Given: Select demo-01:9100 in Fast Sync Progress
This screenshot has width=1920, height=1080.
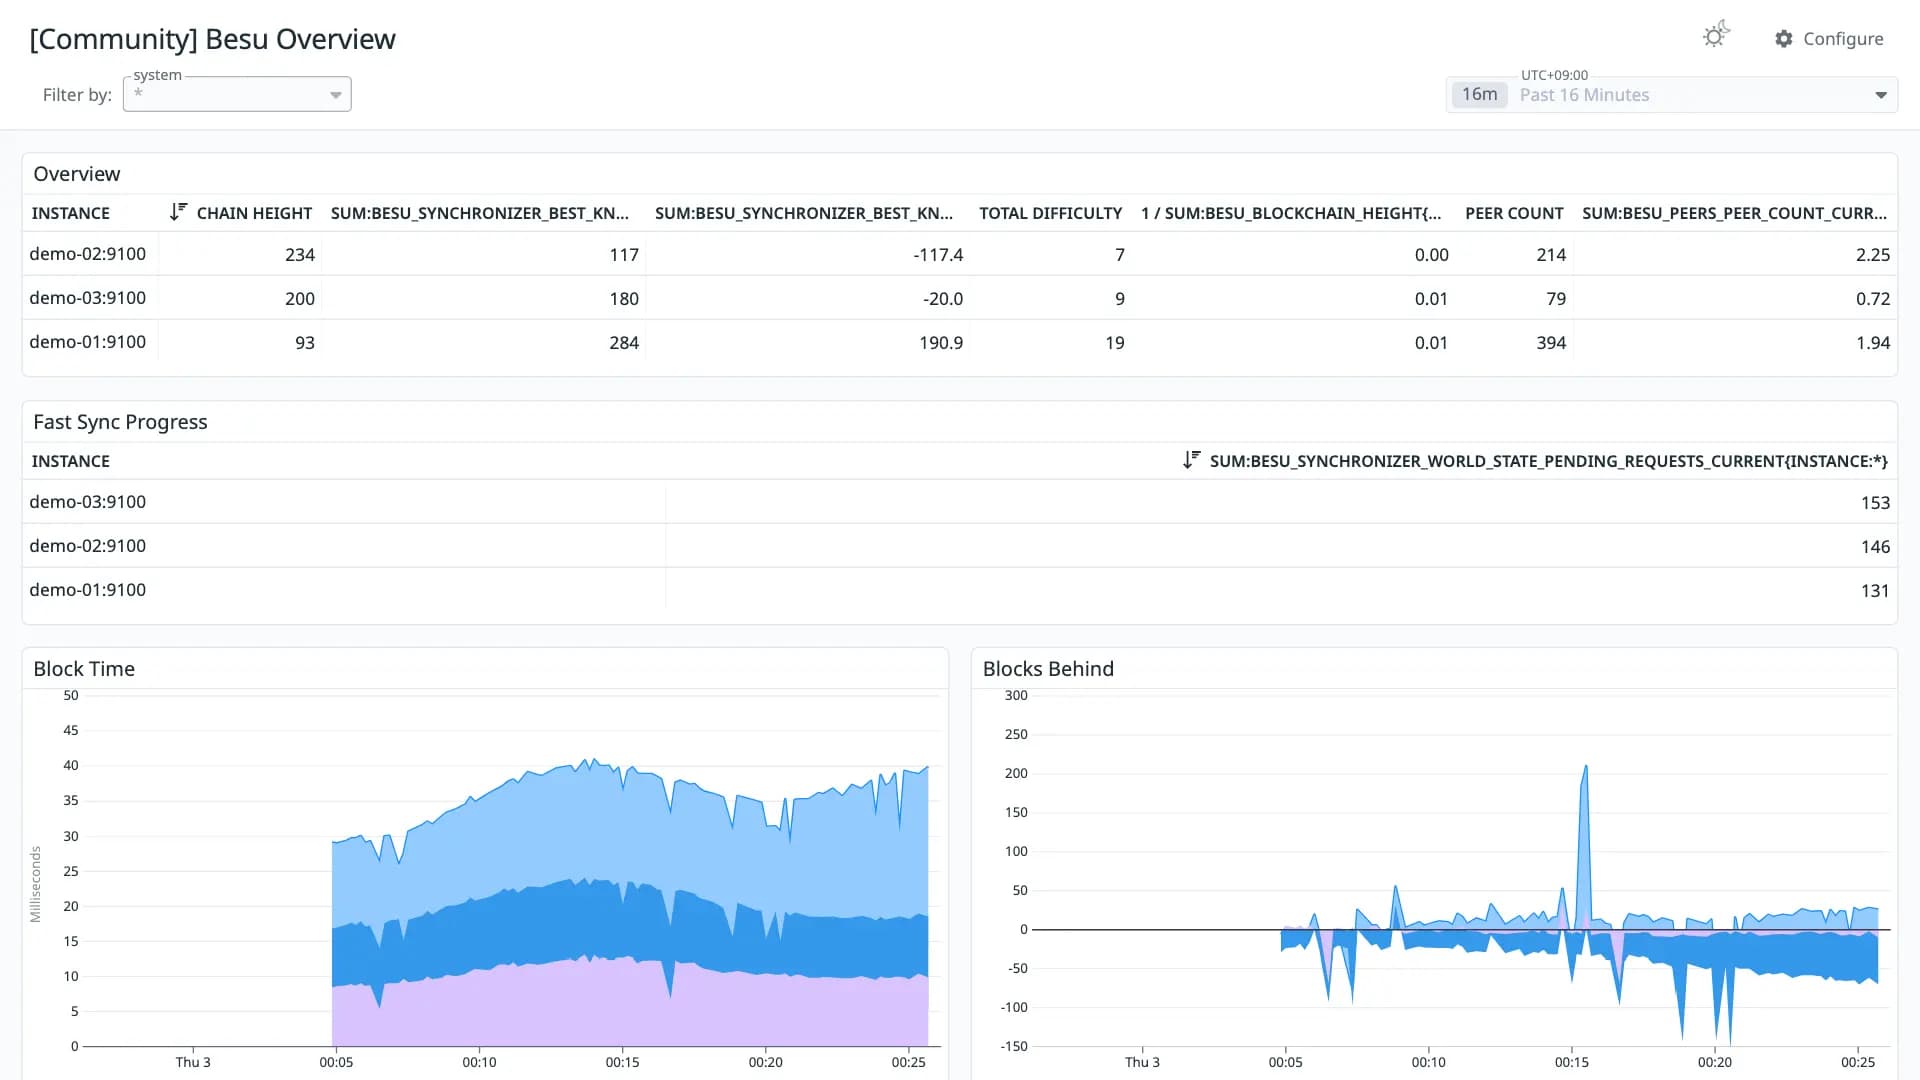Looking at the screenshot, I should 88,590.
